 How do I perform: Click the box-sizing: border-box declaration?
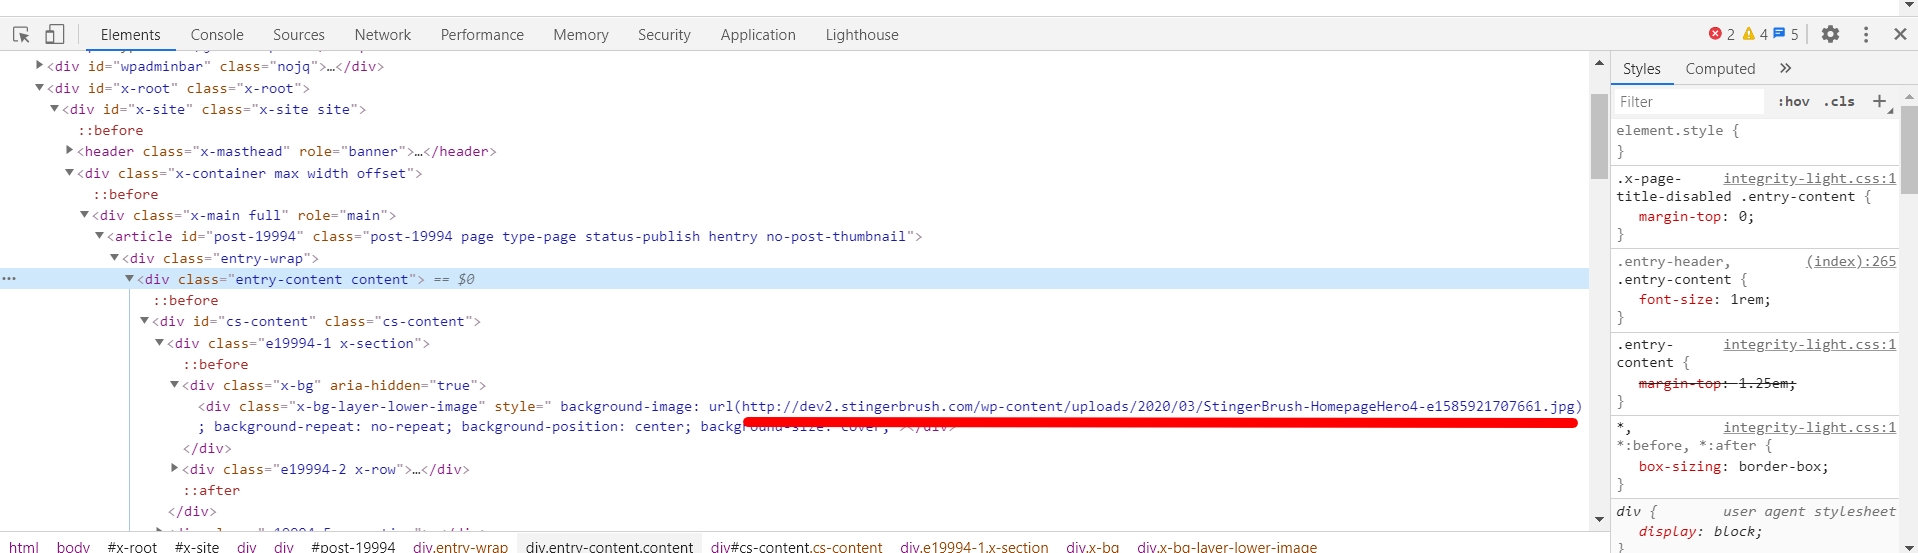pyautogui.click(x=1733, y=466)
